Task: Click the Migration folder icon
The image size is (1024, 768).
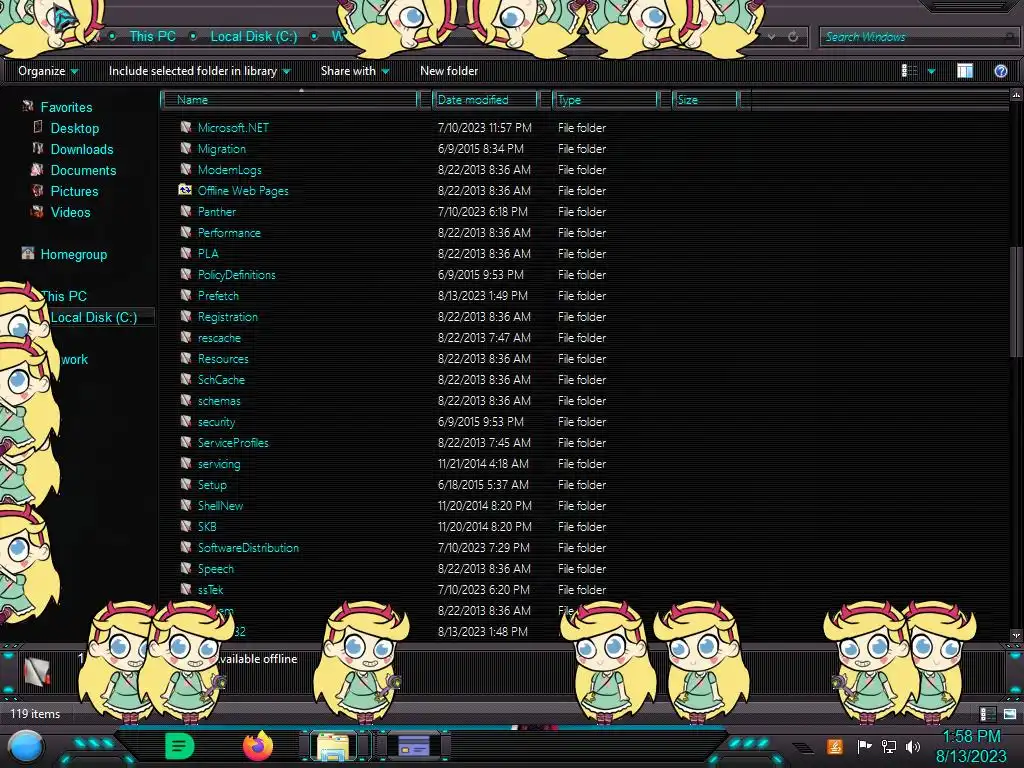Action: (x=185, y=148)
